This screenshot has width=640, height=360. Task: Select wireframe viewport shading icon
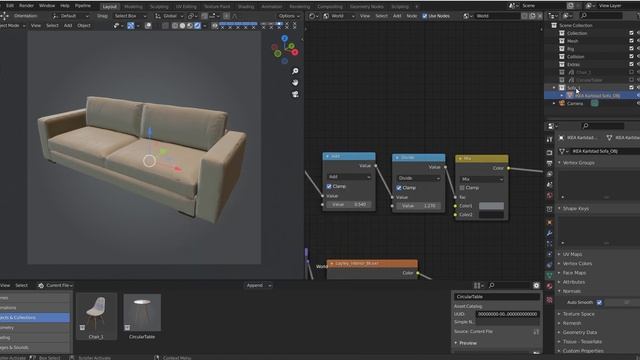[175, 25]
